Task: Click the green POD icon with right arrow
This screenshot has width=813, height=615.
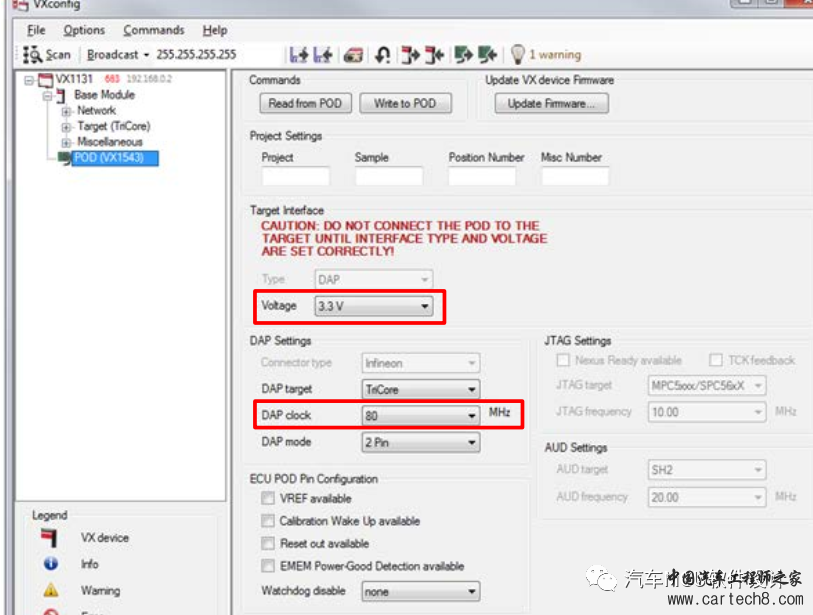Action: (464, 54)
